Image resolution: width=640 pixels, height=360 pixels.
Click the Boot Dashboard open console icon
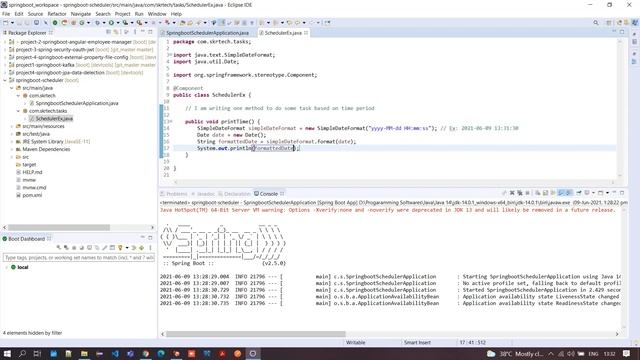click(x=89, y=248)
